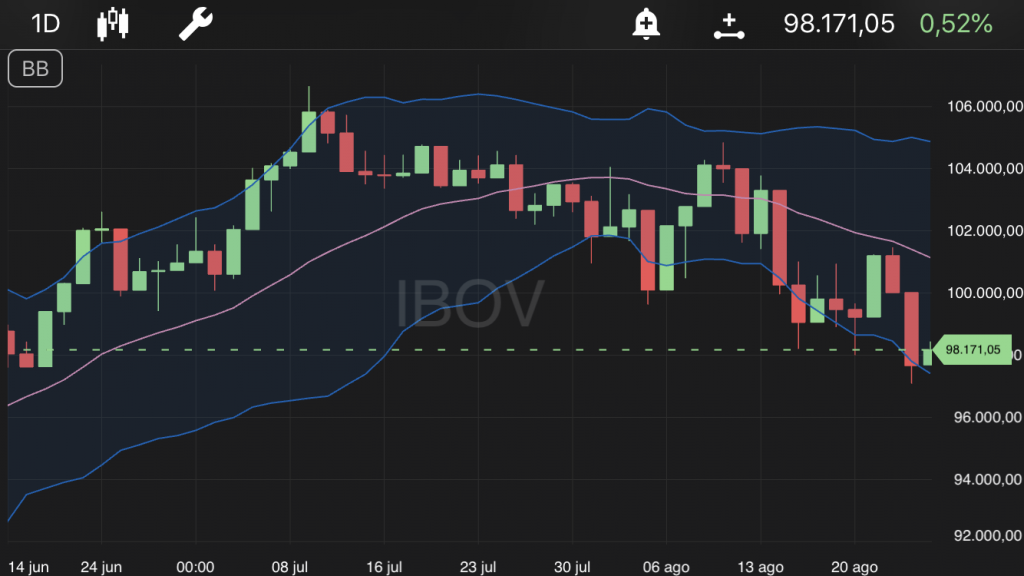
Task: Click the 13 ago date label
Action: (760, 567)
